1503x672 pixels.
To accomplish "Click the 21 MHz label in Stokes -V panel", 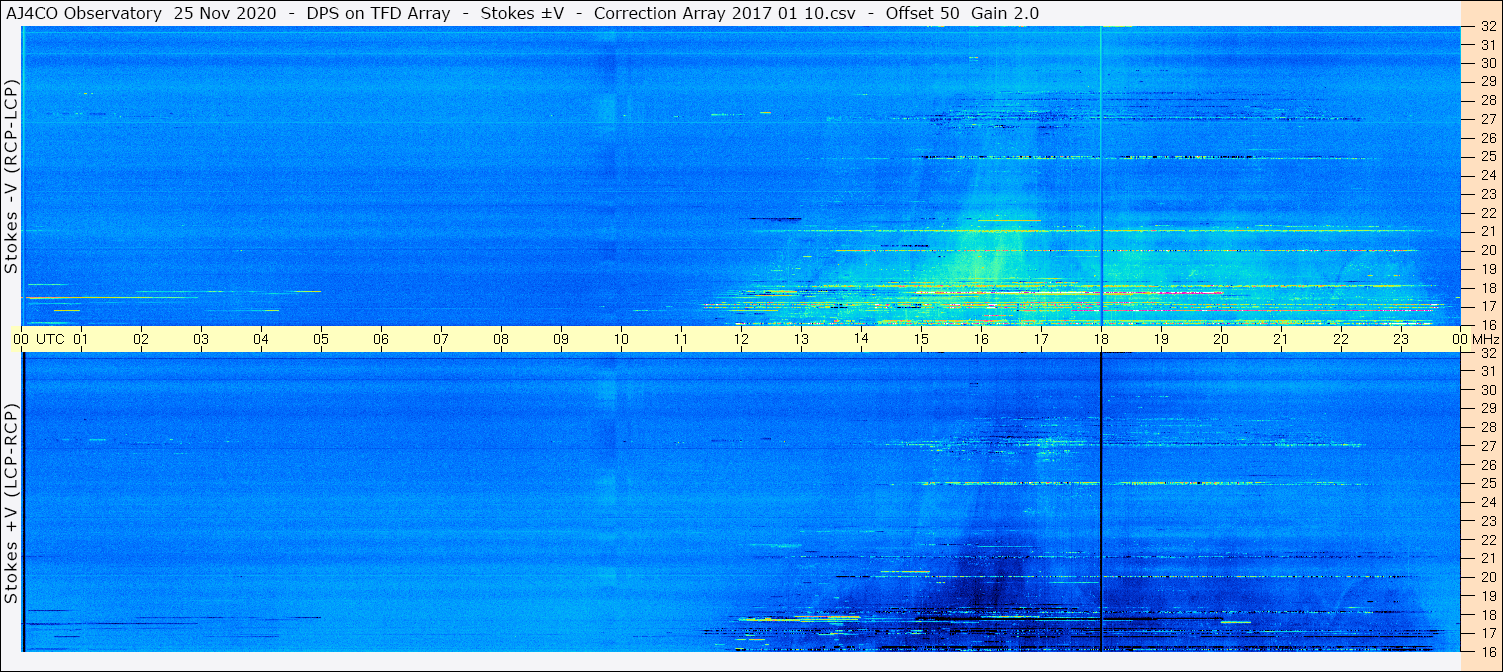I will (x=1487, y=231).
